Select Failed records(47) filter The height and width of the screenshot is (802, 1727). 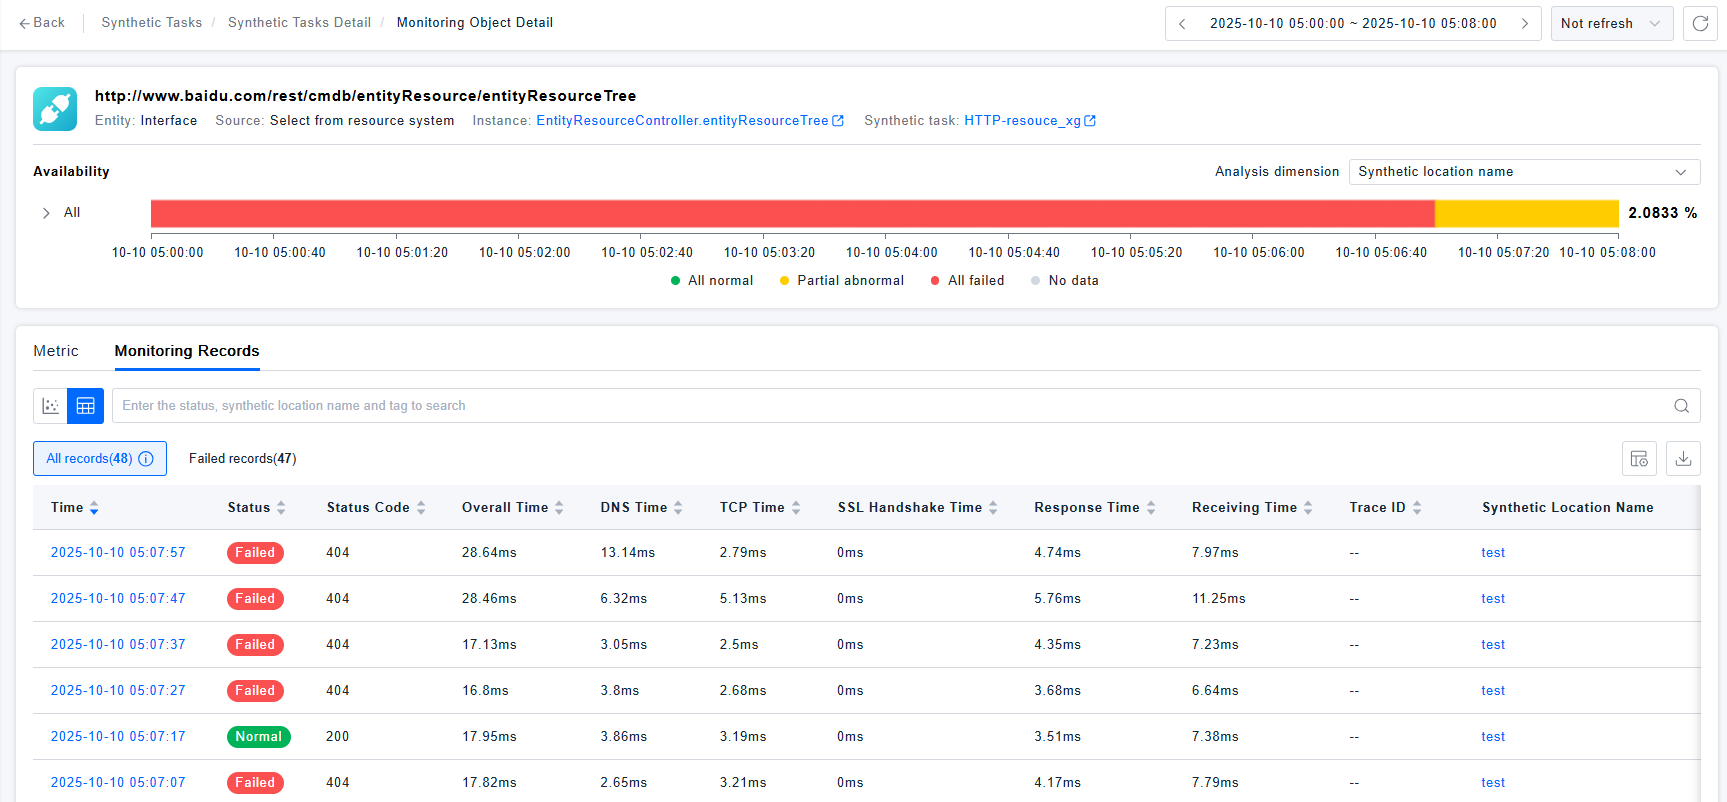[242, 459]
